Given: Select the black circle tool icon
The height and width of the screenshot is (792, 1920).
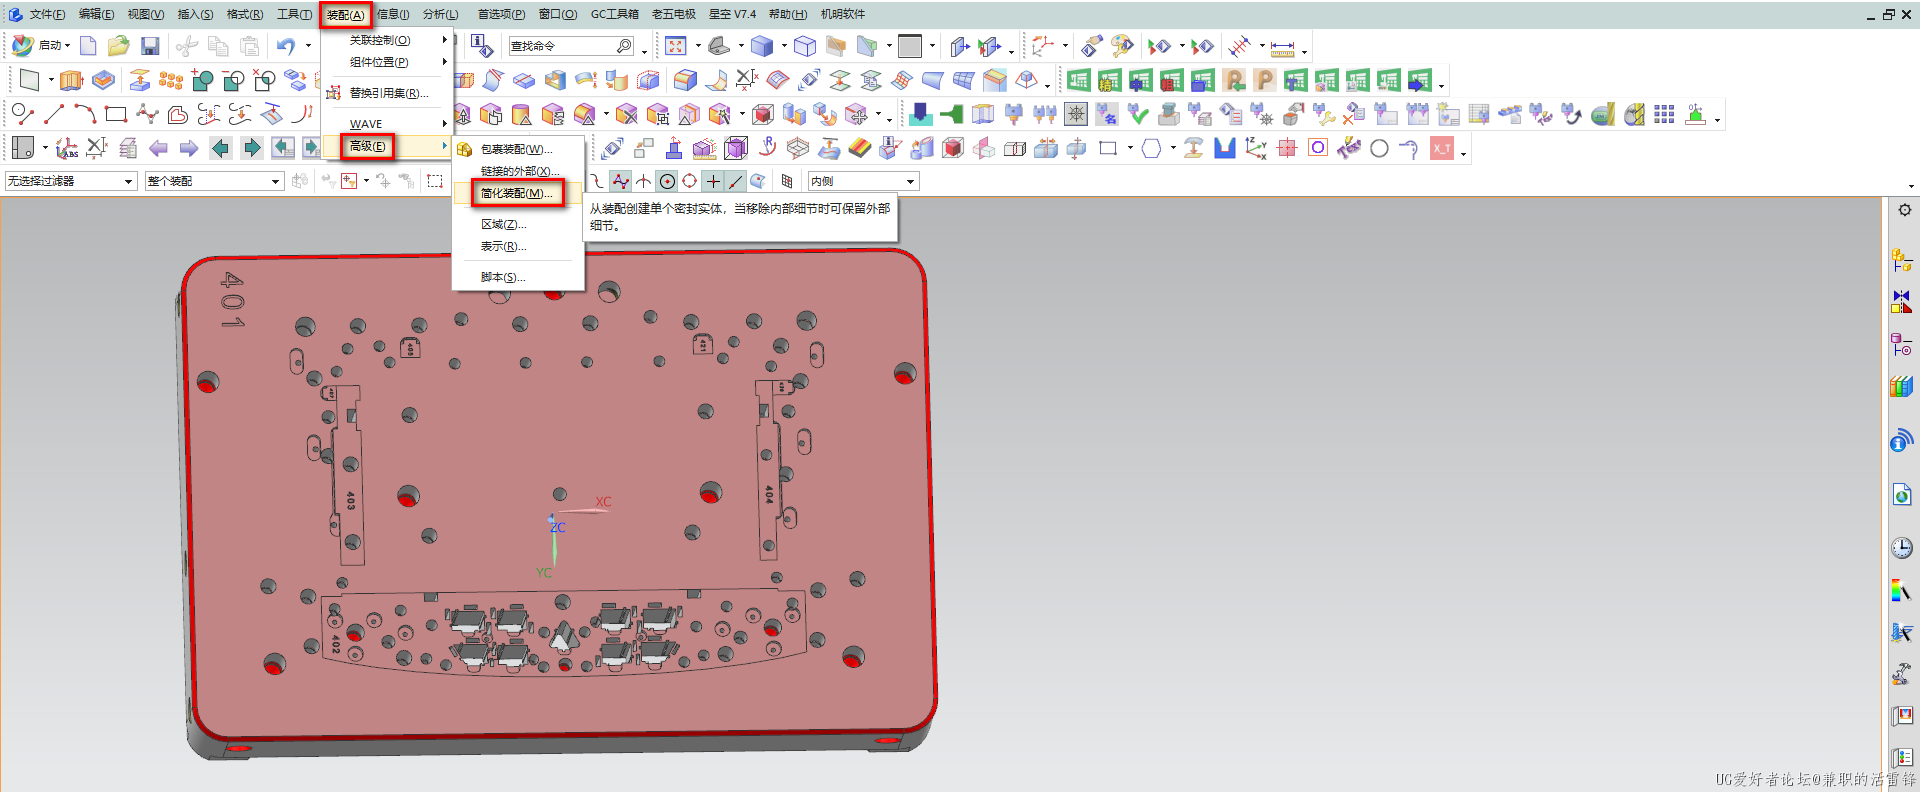Looking at the screenshot, I should (1379, 149).
